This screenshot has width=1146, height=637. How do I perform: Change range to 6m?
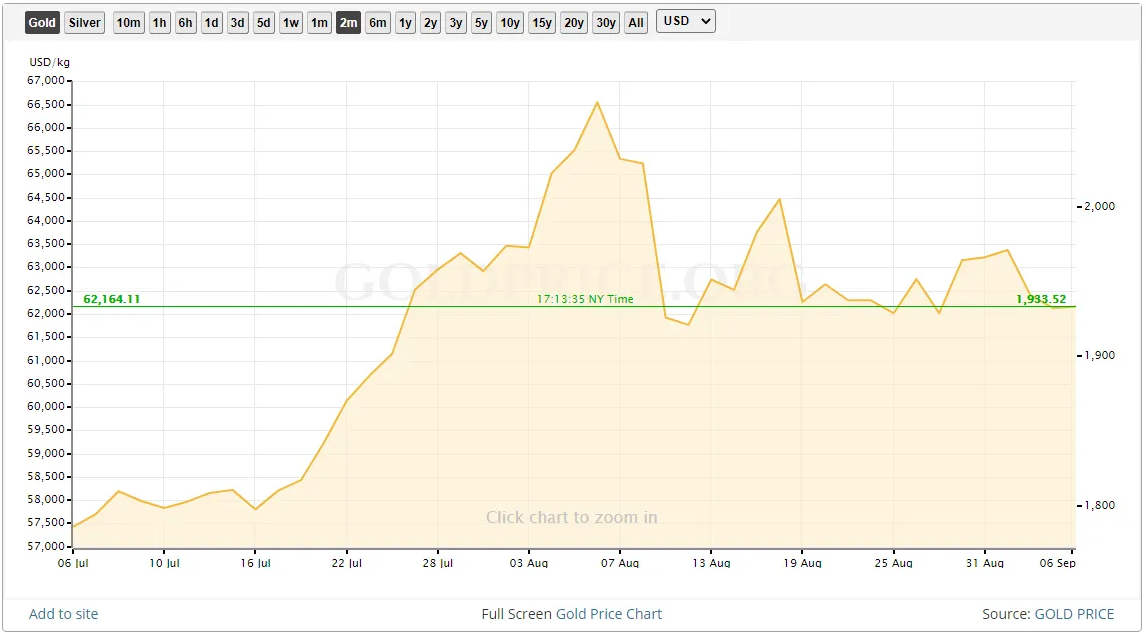377,23
